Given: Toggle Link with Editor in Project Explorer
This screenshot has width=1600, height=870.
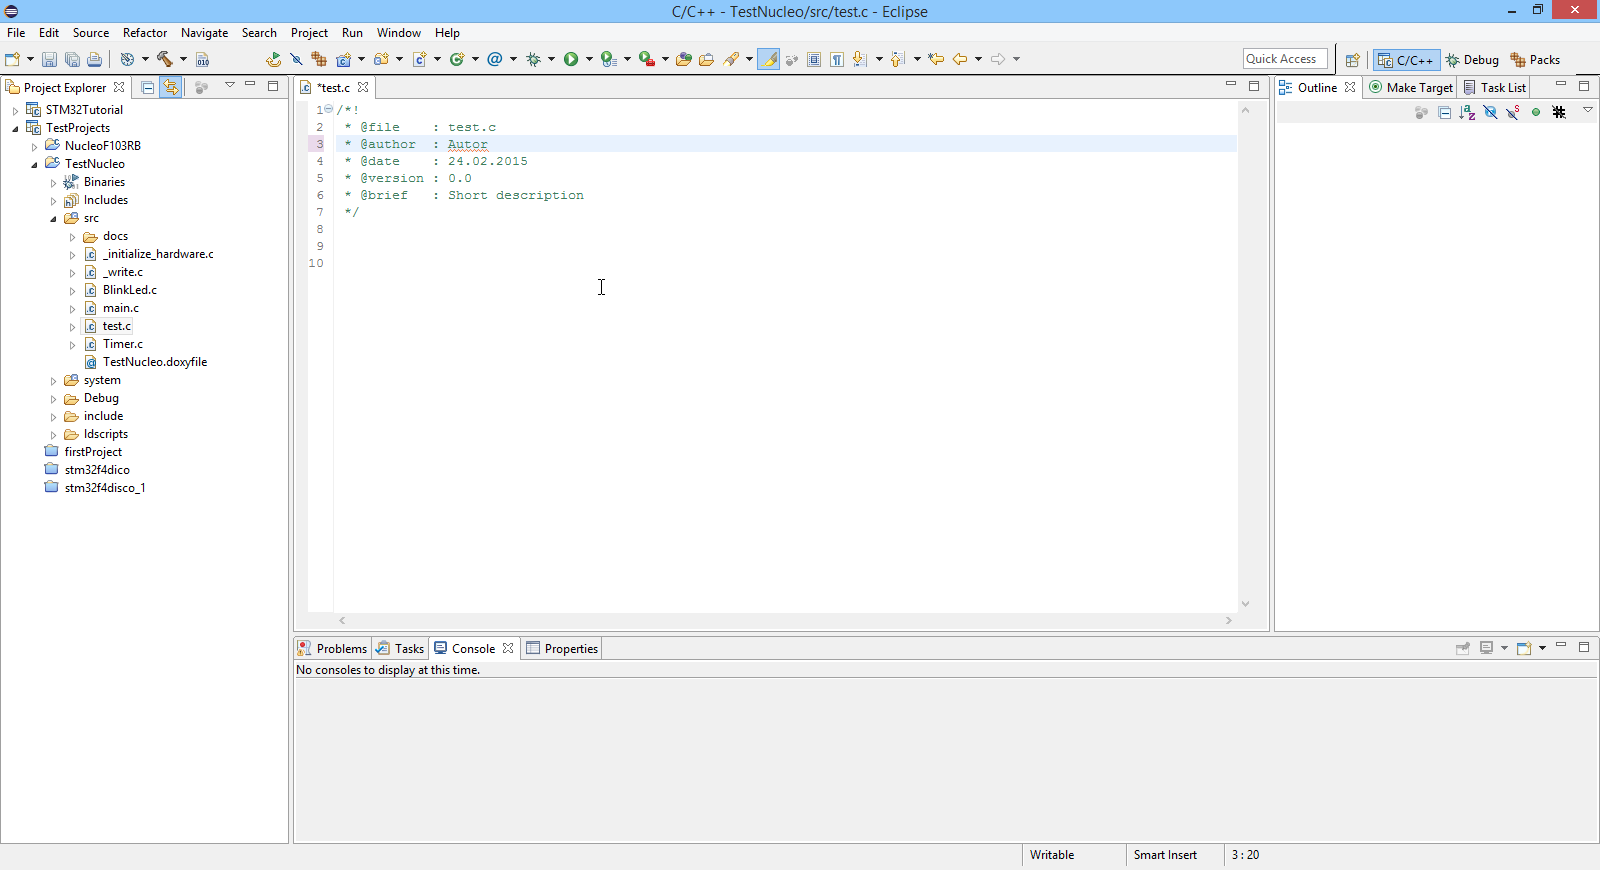Looking at the screenshot, I should click(x=171, y=87).
